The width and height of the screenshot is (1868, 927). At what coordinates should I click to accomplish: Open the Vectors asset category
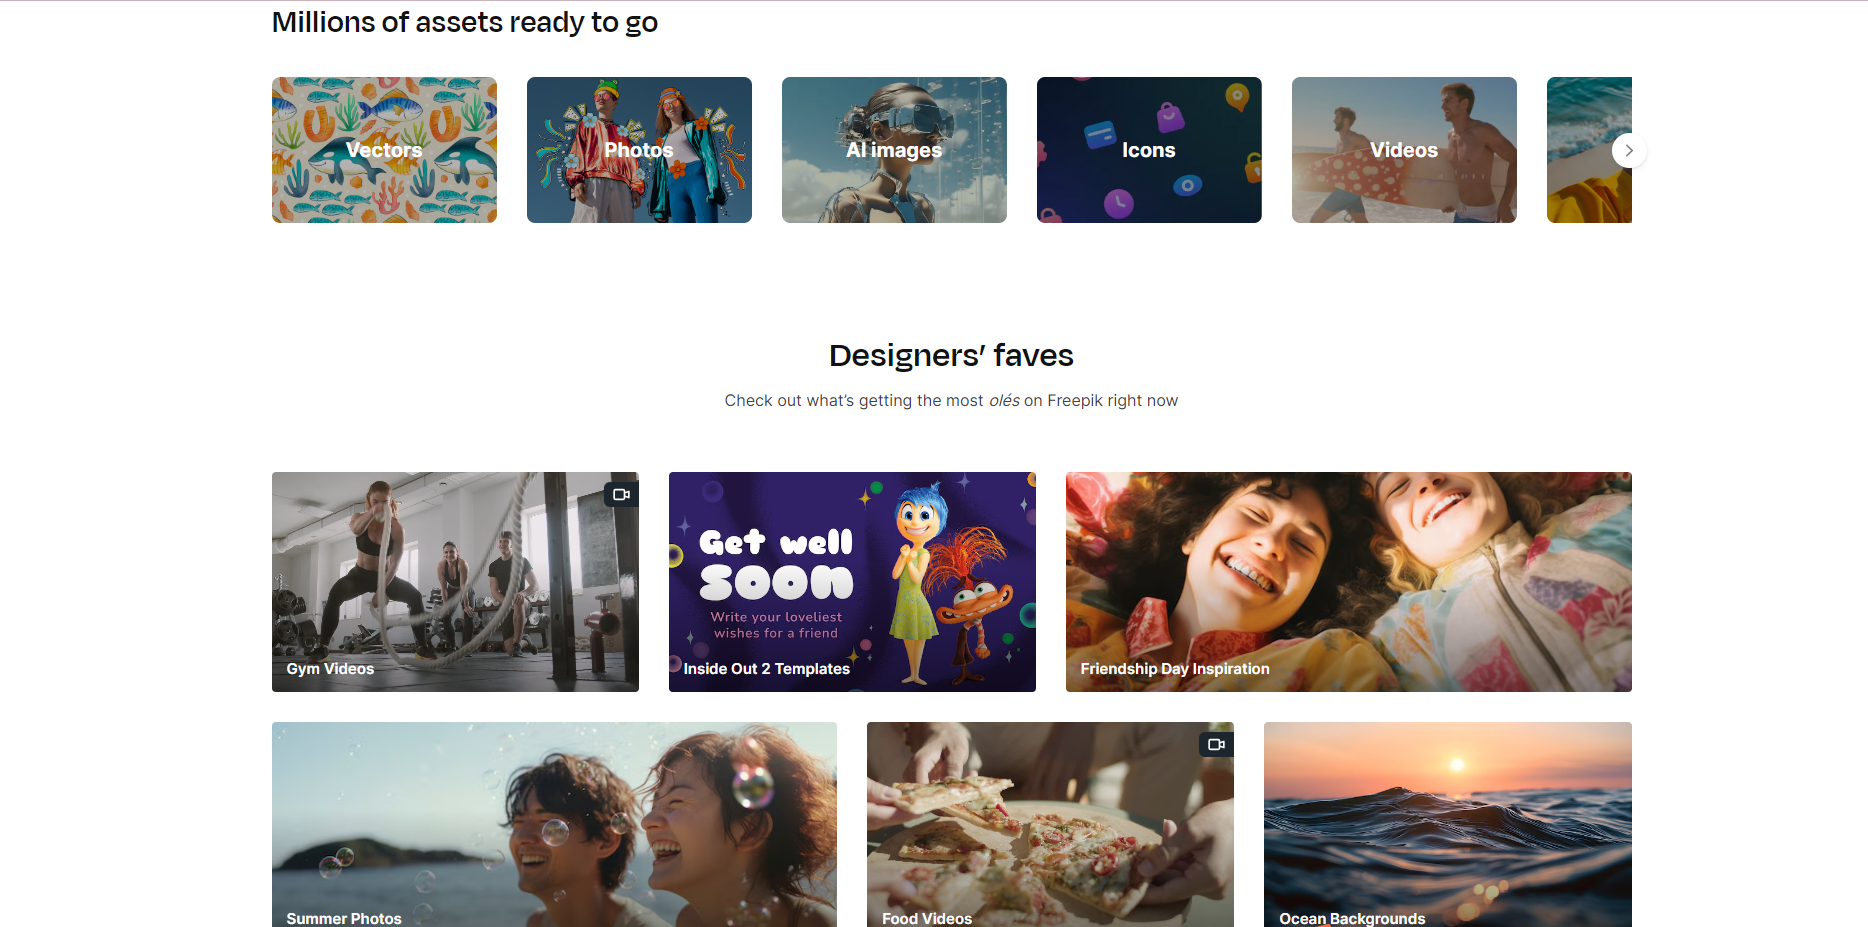click(x=384, y=150)
